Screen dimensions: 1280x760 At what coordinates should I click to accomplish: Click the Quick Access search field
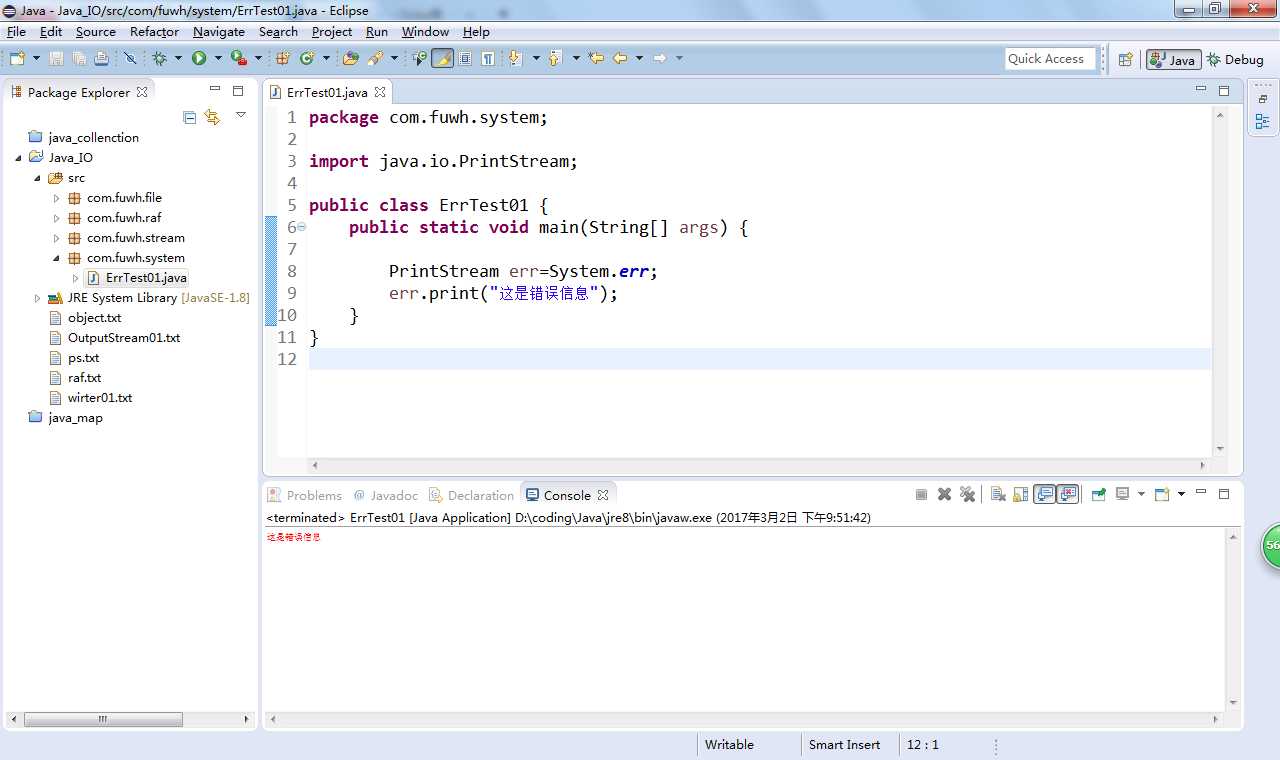point(1050,59)
